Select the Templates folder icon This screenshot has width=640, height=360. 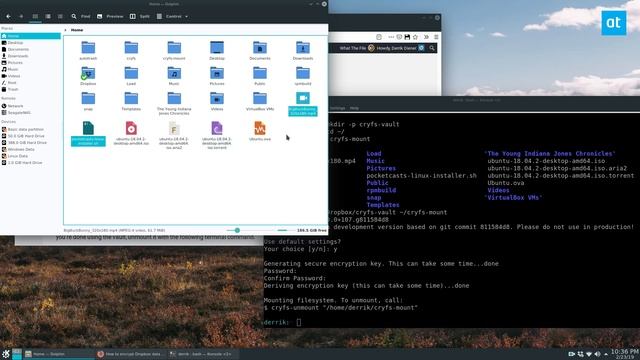pyautogui.click(x=131, y=98)
